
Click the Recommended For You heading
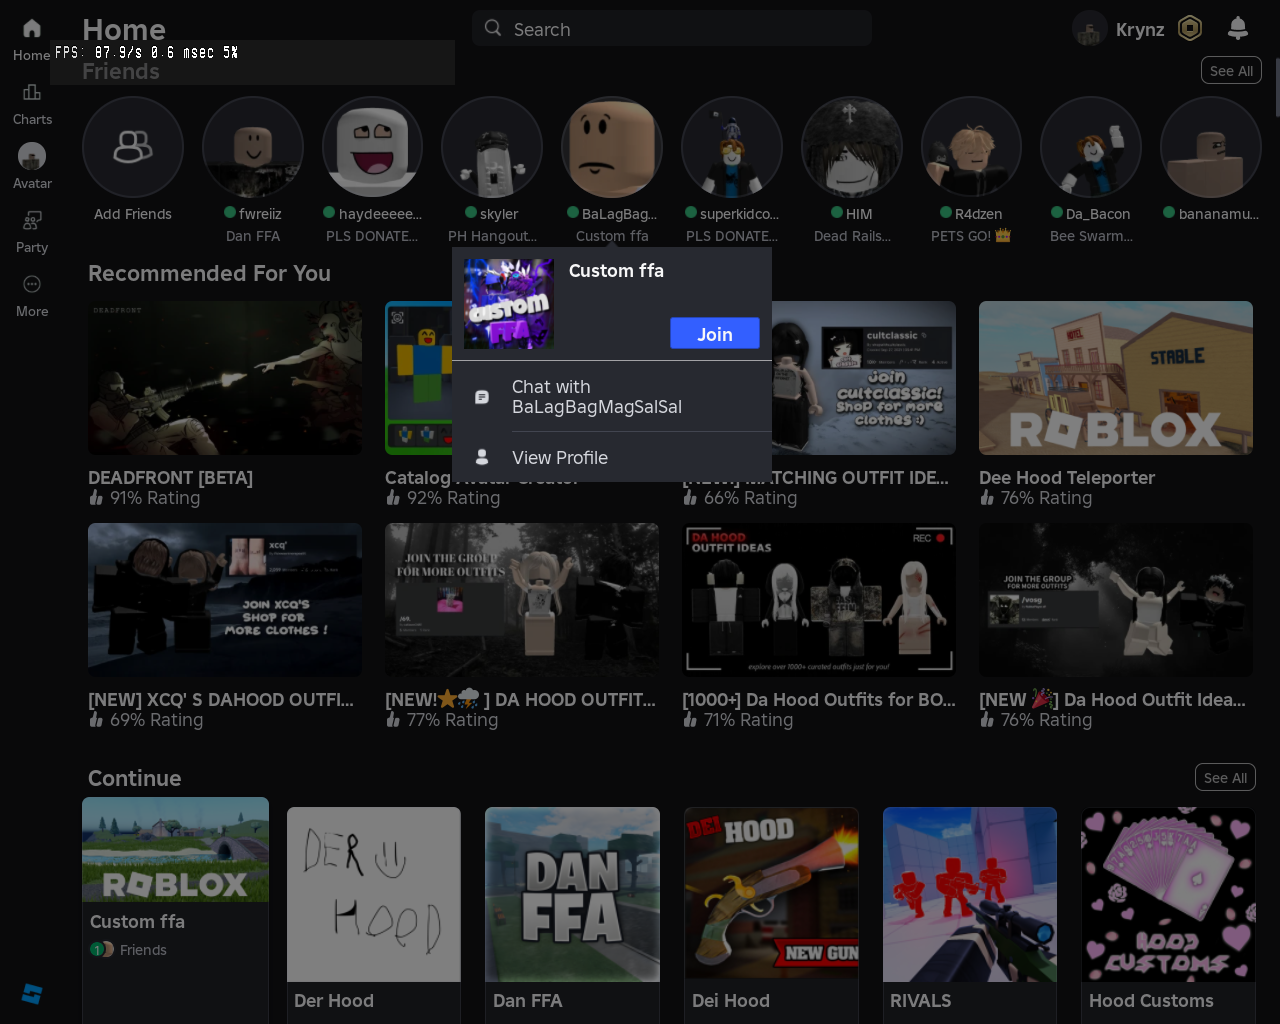click(209, 273)
